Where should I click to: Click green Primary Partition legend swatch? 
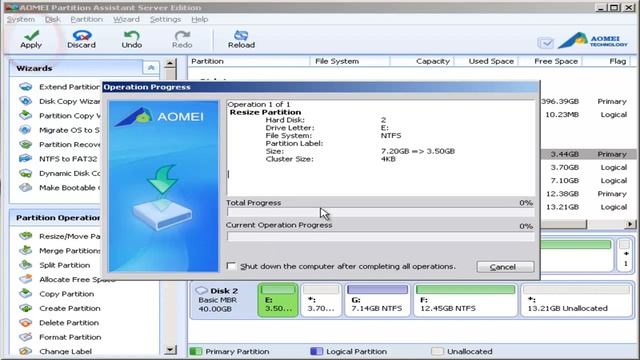click(196, 351)
